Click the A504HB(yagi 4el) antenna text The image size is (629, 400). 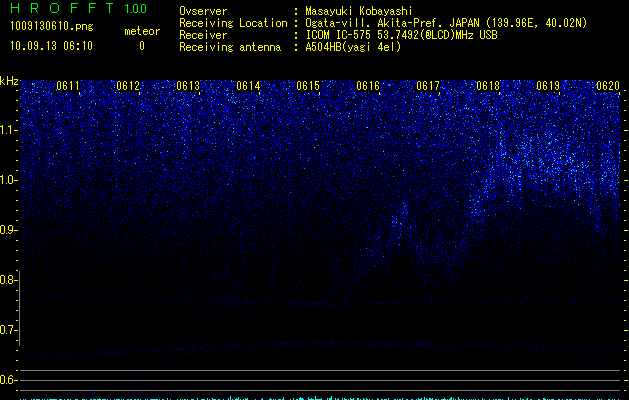[x=353, y=47]
